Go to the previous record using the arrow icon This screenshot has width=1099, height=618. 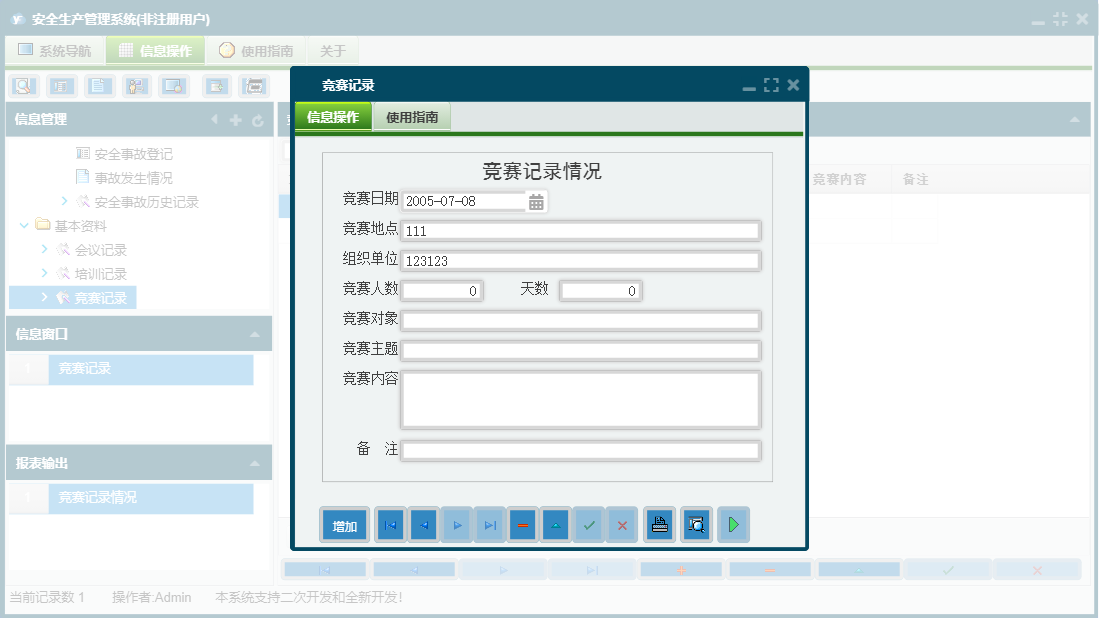tap(423, 524)
